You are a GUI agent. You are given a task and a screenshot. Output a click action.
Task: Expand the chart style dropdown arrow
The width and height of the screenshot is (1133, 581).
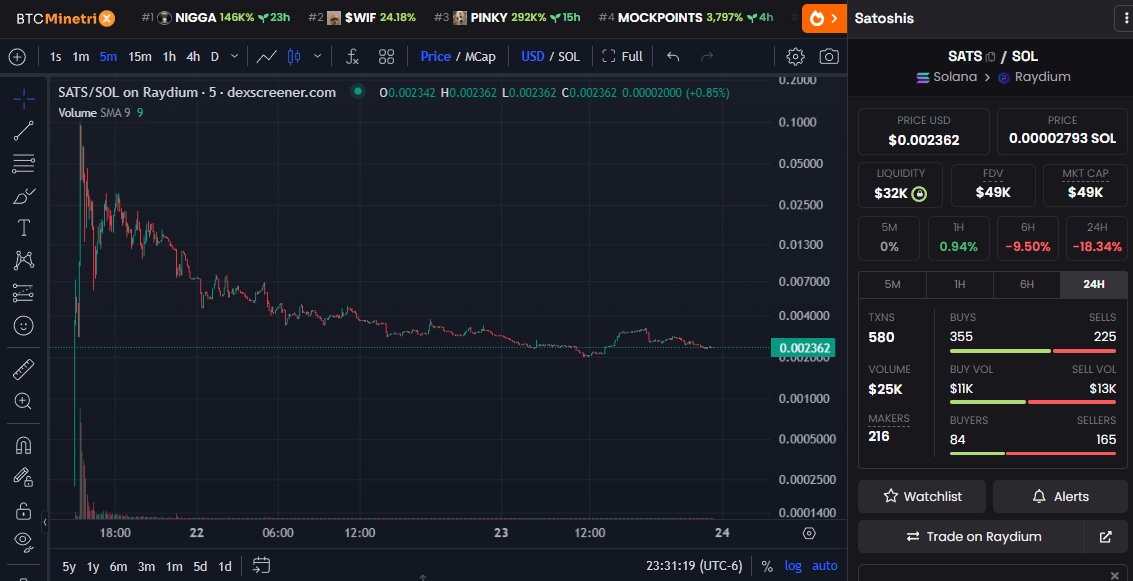pos(317,56)
